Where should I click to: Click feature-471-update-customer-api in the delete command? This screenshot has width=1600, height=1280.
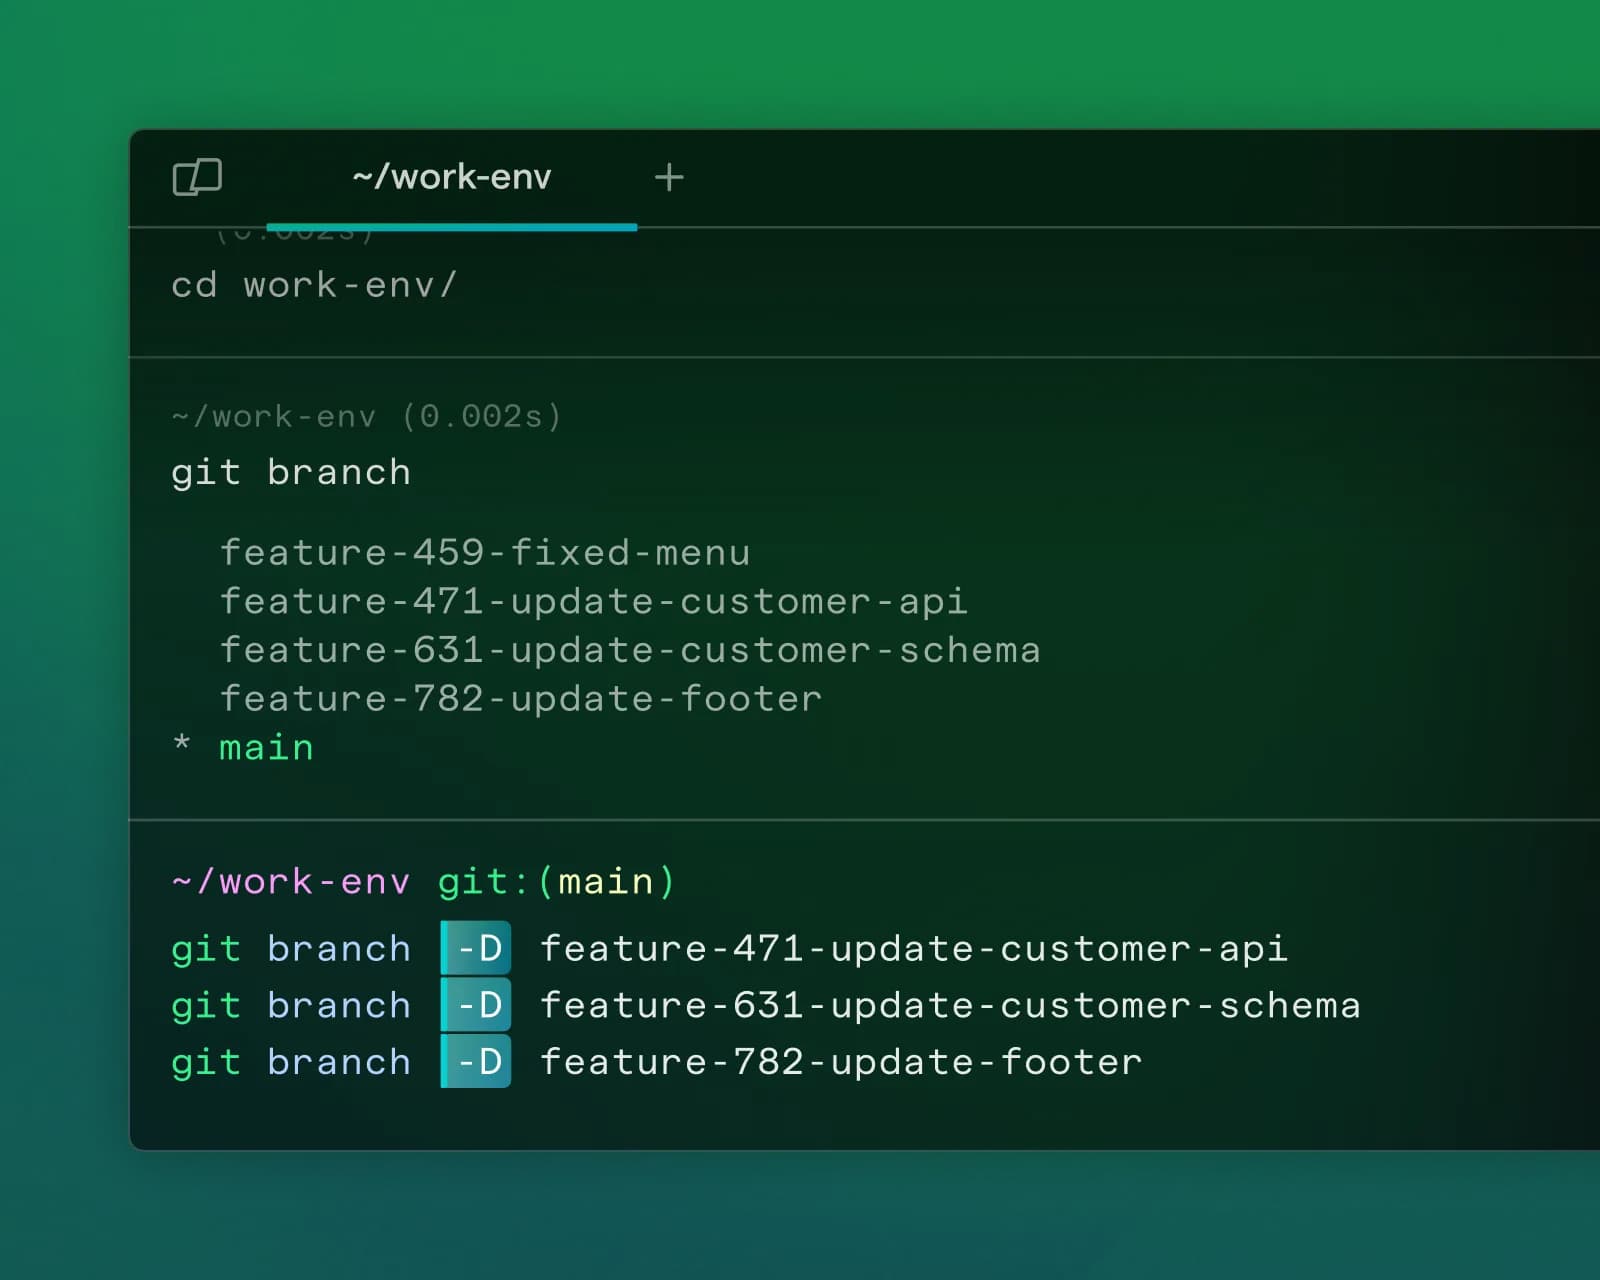click(x=913, y=948)
